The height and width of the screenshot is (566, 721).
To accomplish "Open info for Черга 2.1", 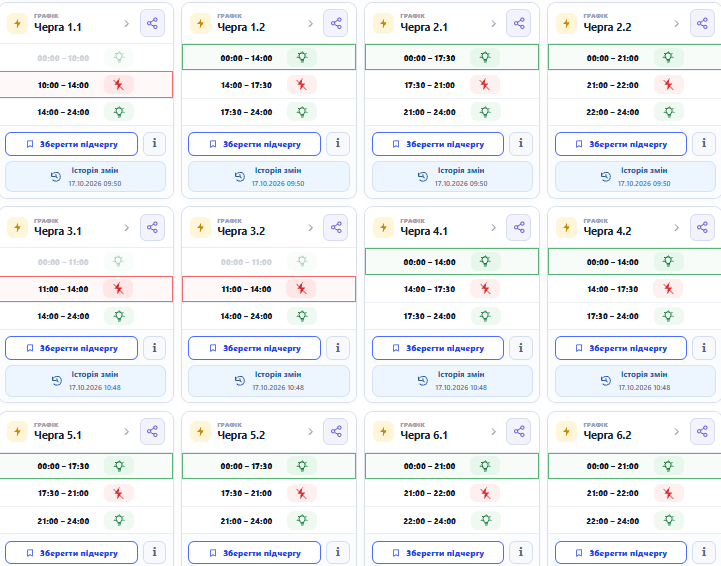I will pos(521,144).
